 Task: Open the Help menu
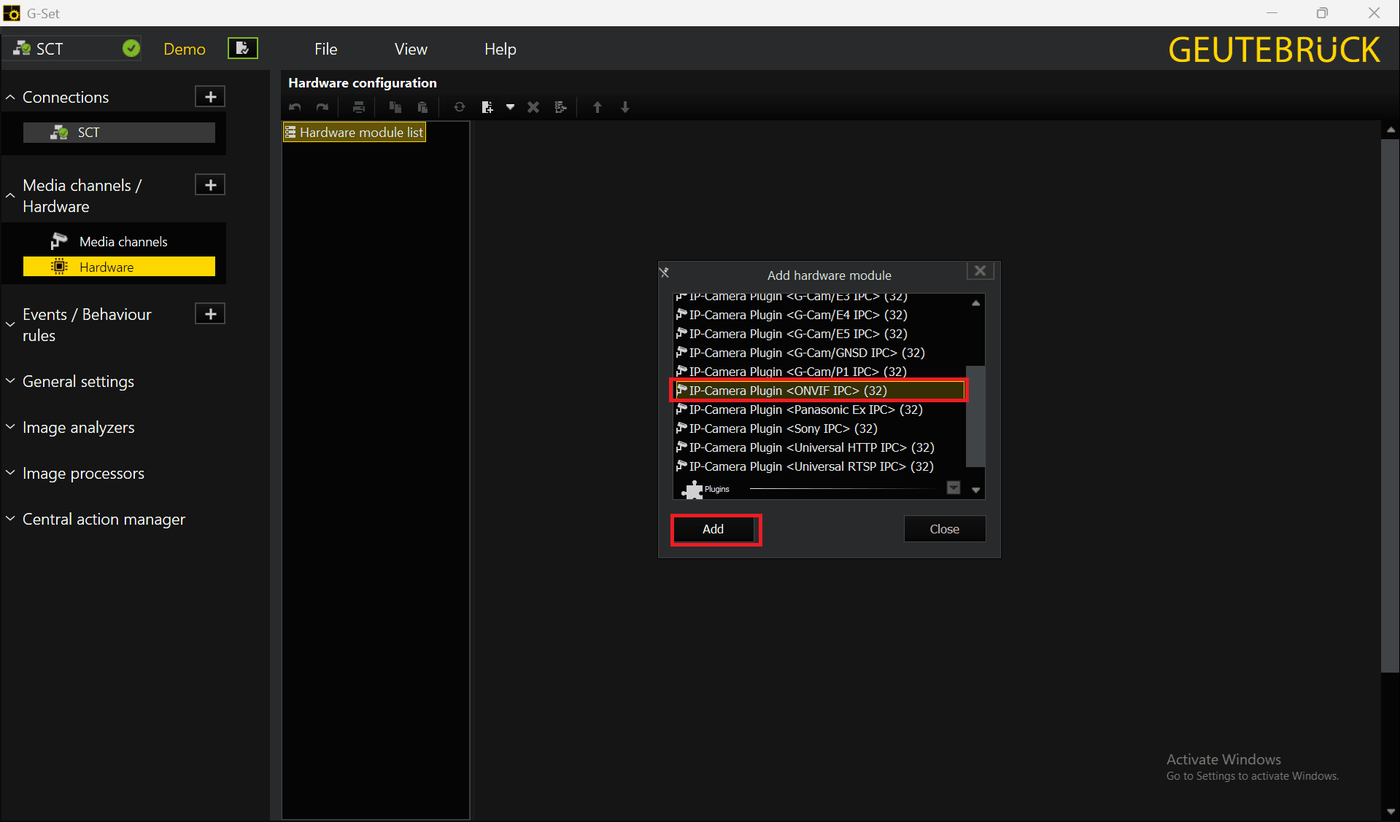(500, 49)
